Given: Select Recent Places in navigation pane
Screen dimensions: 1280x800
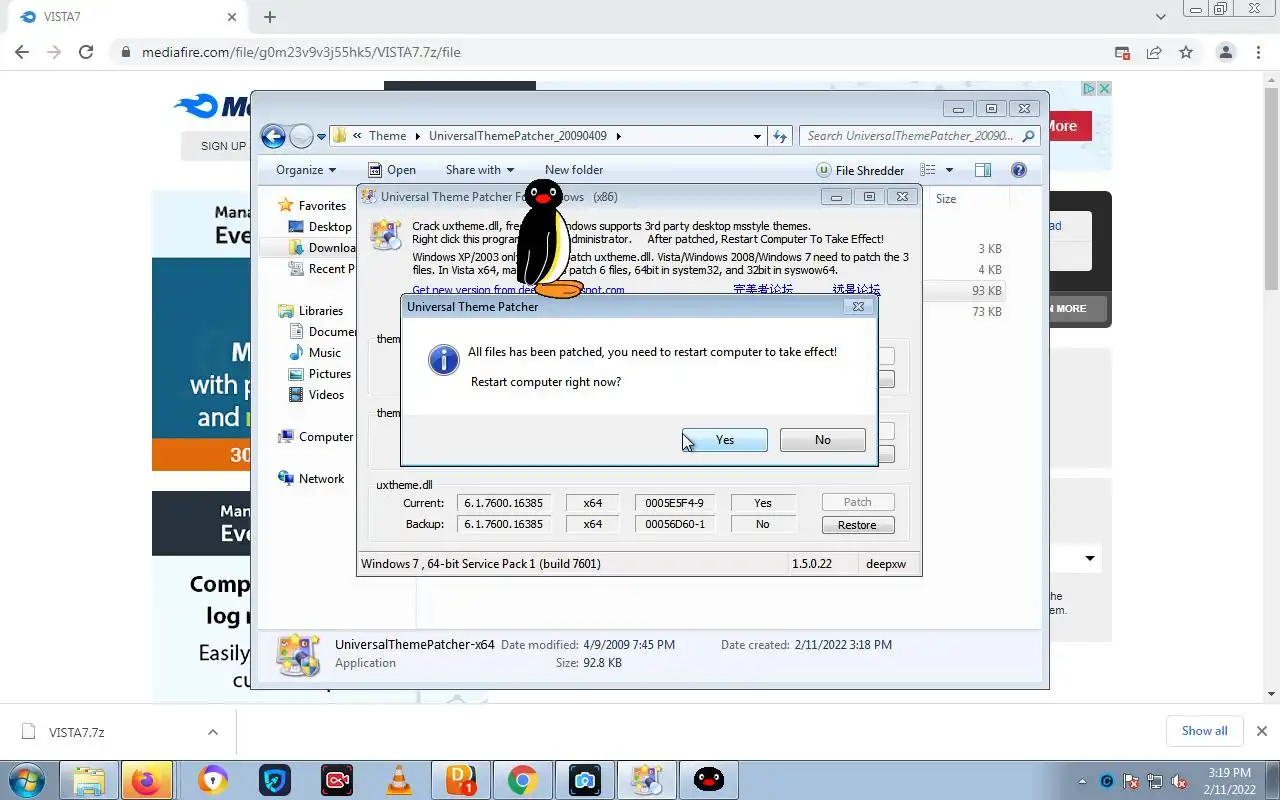Looking at the screenshot, I should pyautogui.click(x=322, y=269).
